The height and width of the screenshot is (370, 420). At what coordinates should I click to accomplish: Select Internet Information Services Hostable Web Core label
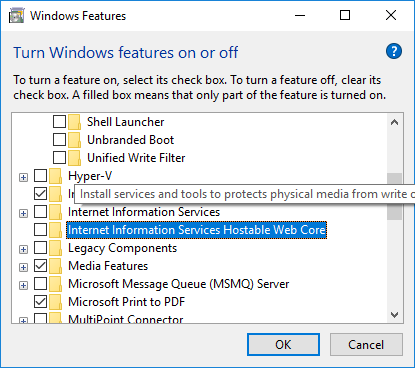[x=197, y=230]
